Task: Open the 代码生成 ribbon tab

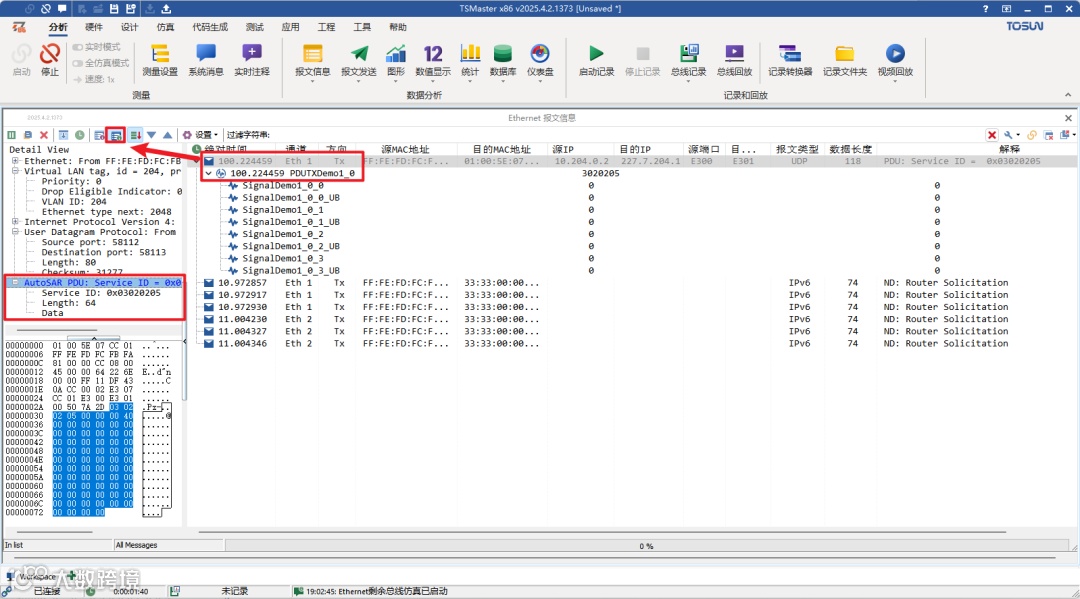Action: tap(210, 27)
